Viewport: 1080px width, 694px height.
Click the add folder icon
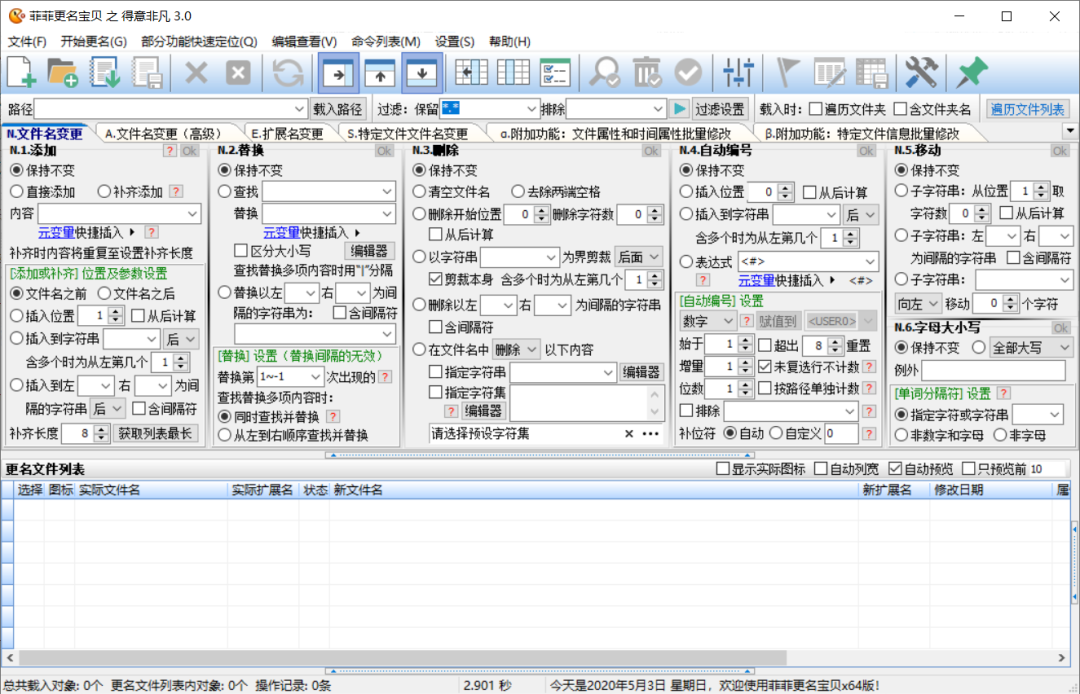63,72
